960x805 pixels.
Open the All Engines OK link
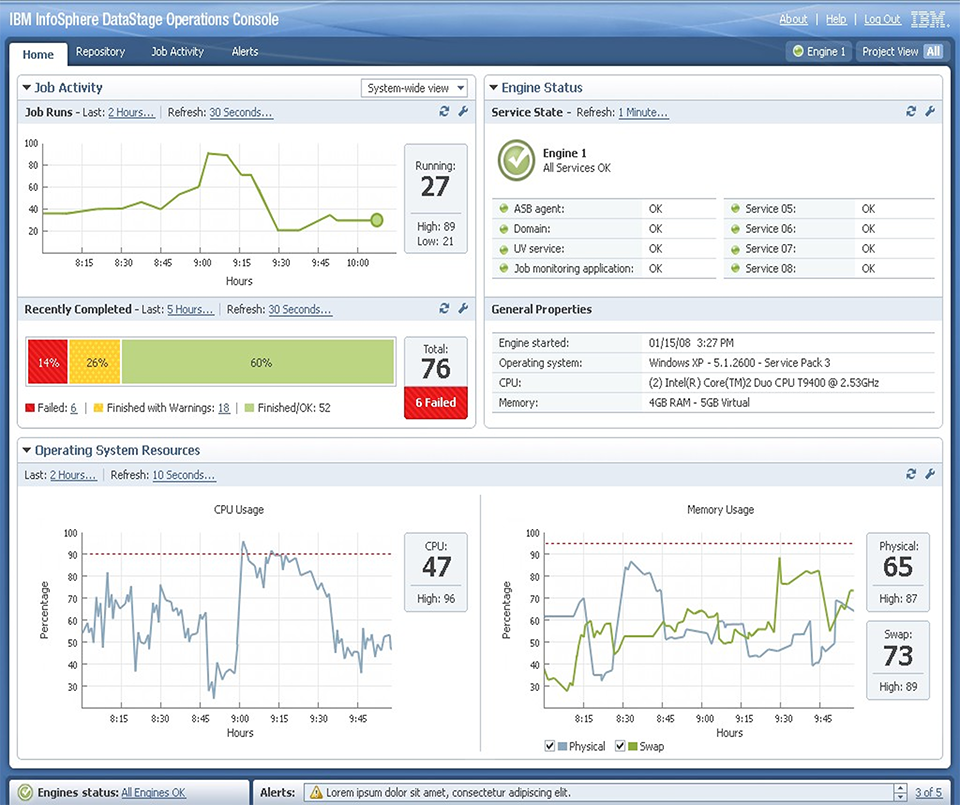(153, 793)
